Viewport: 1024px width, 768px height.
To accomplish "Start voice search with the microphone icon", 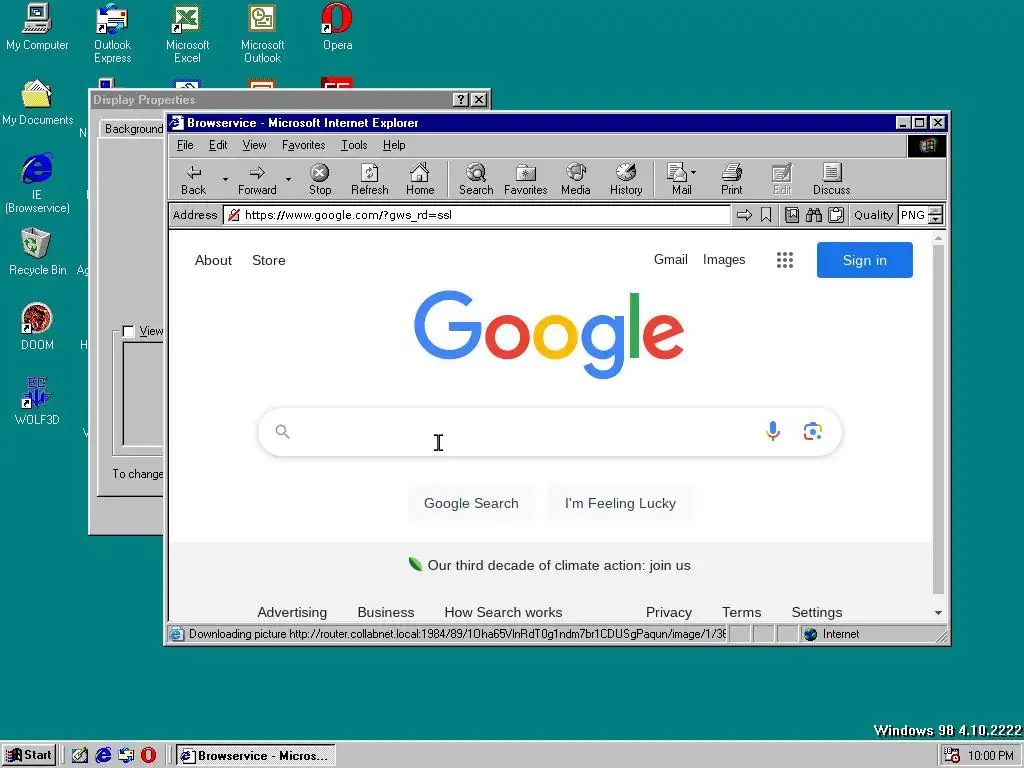I will pos(773,431).
